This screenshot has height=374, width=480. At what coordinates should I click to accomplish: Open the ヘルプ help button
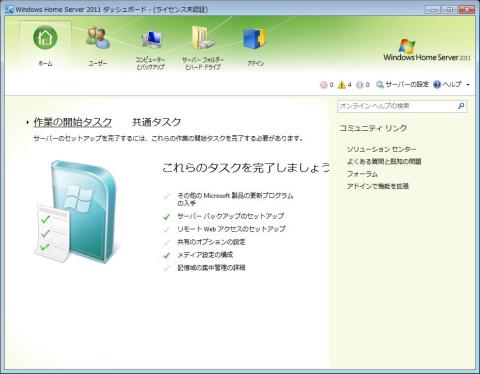(x=447, y=84)
